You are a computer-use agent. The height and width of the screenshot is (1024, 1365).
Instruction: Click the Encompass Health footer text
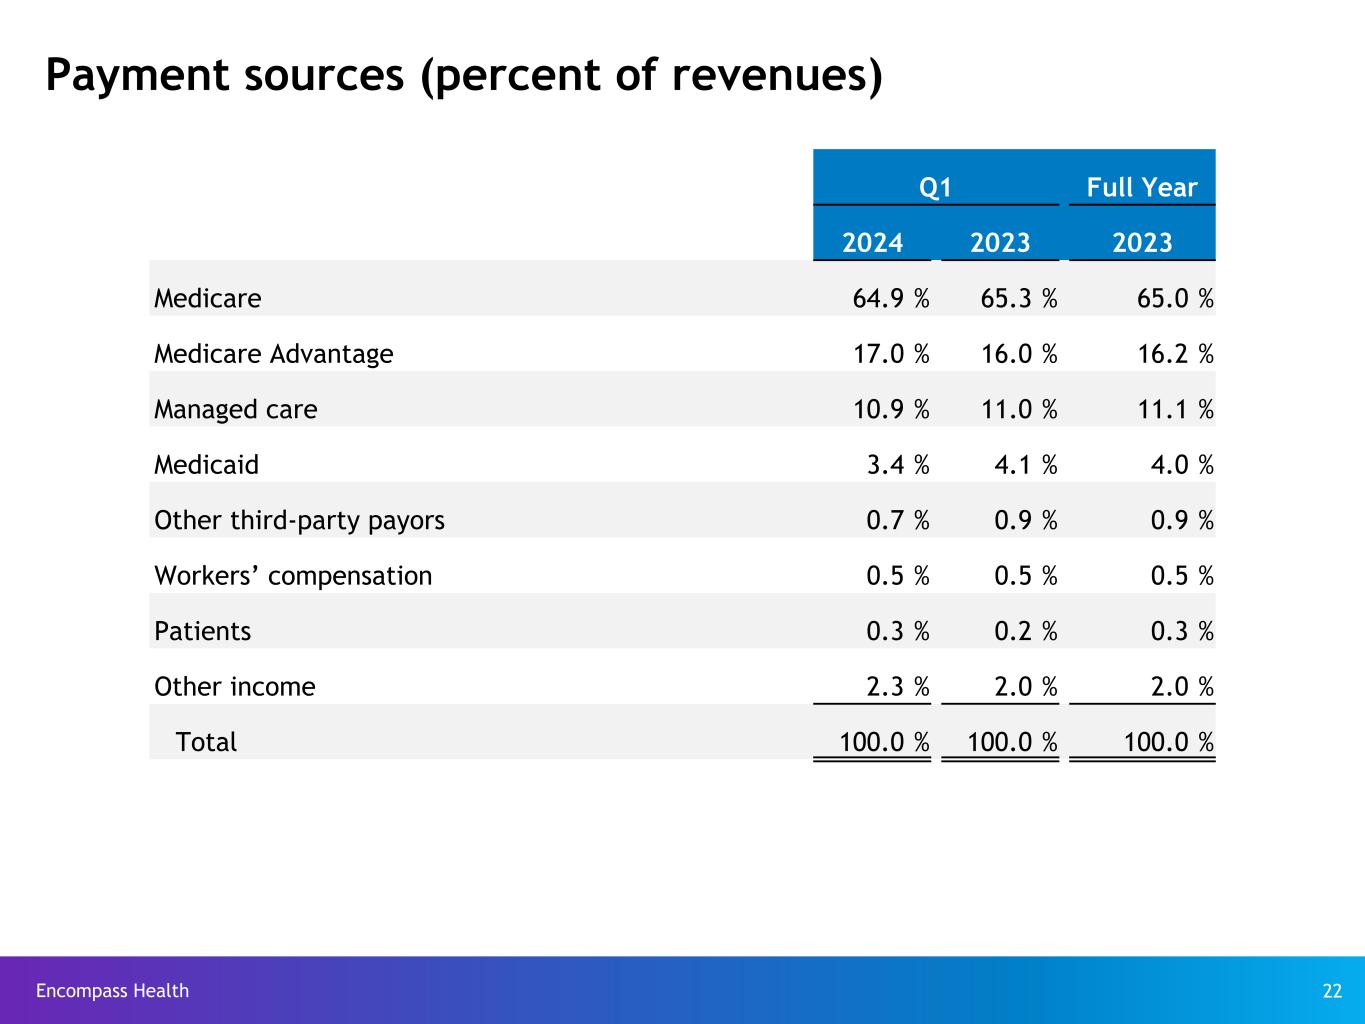point(112,991)
